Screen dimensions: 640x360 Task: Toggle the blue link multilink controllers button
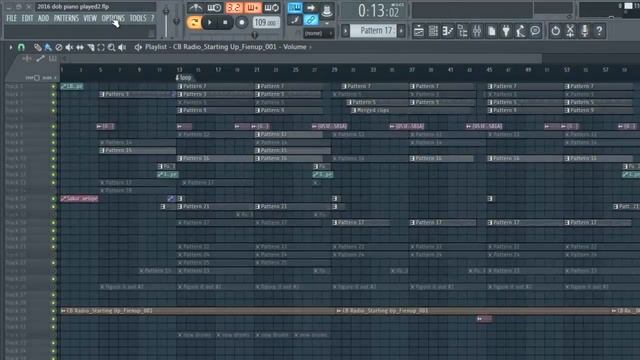tap(311, 20)
